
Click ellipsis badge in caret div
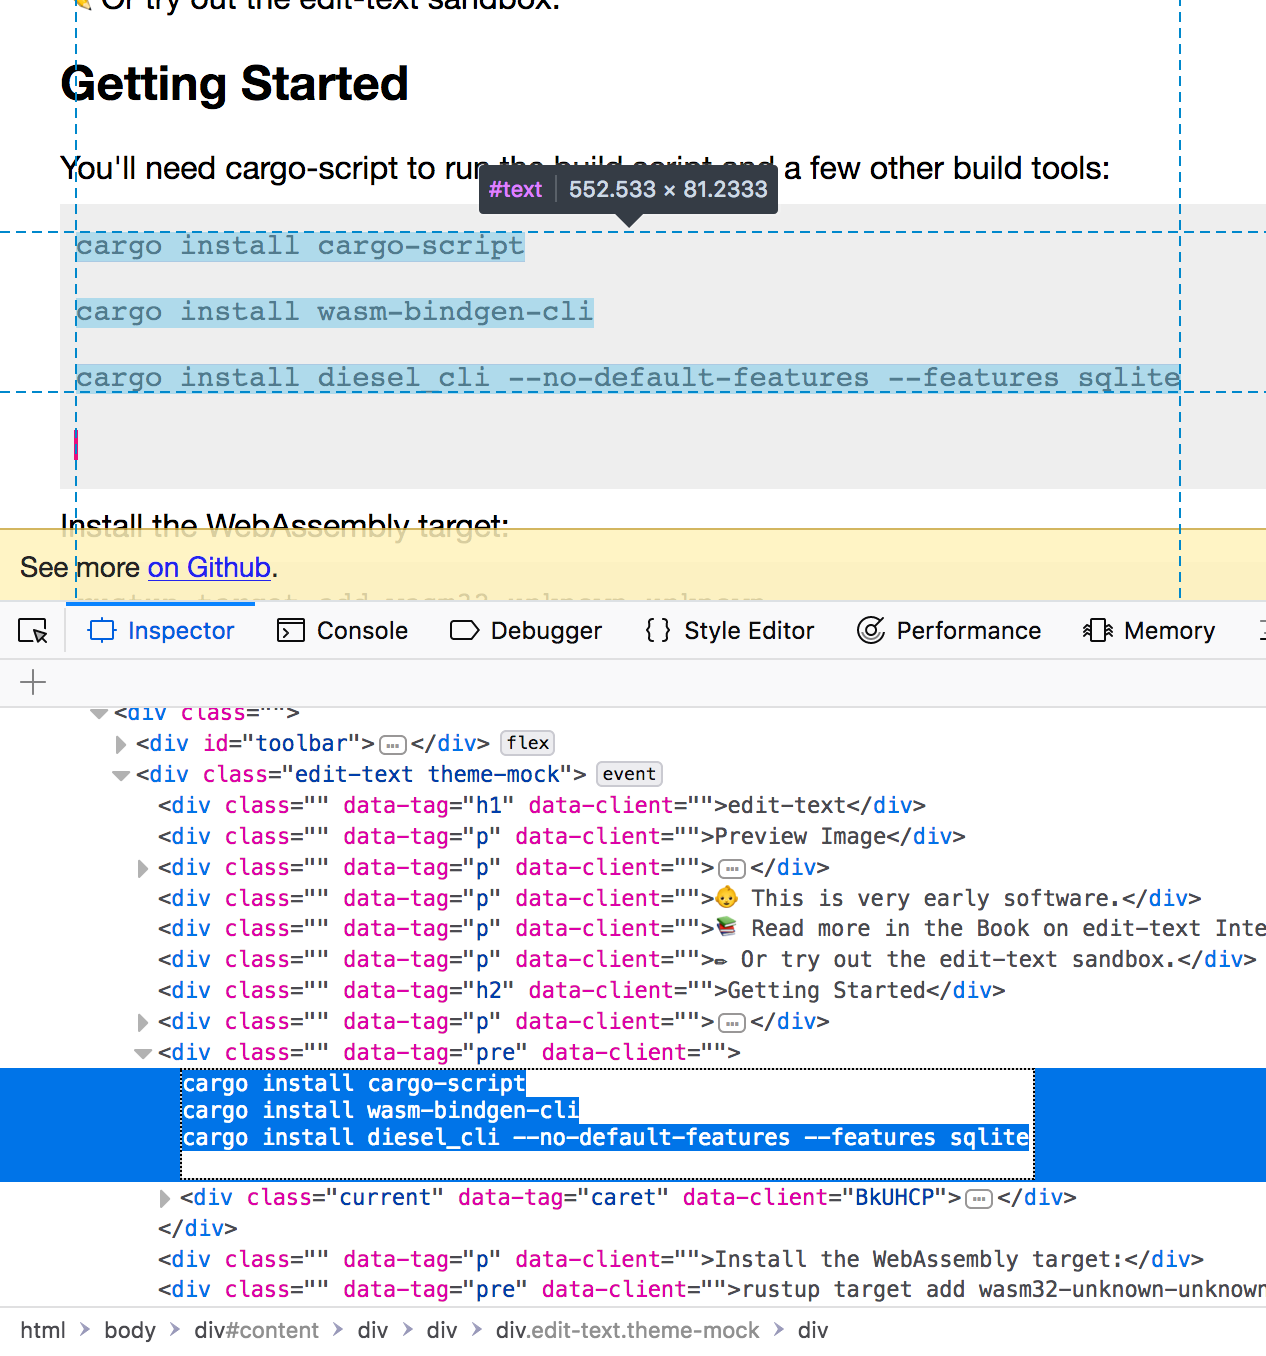pos(979,1199)
